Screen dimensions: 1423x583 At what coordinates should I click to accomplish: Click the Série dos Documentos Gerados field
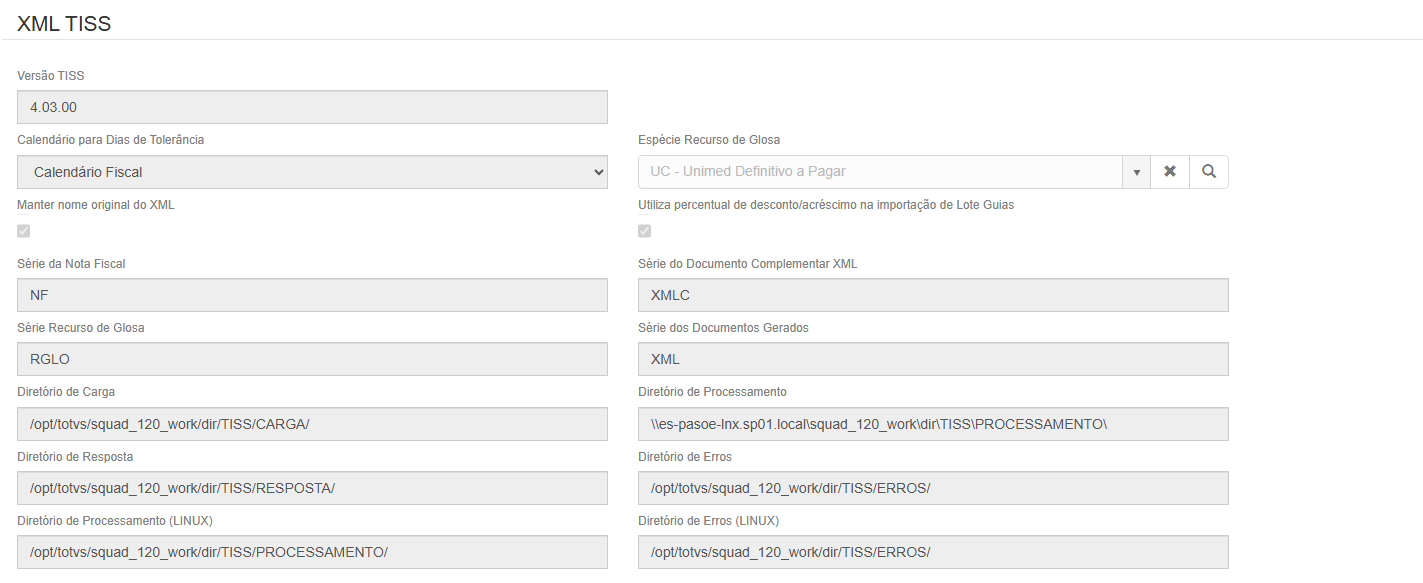coord(932,359)
